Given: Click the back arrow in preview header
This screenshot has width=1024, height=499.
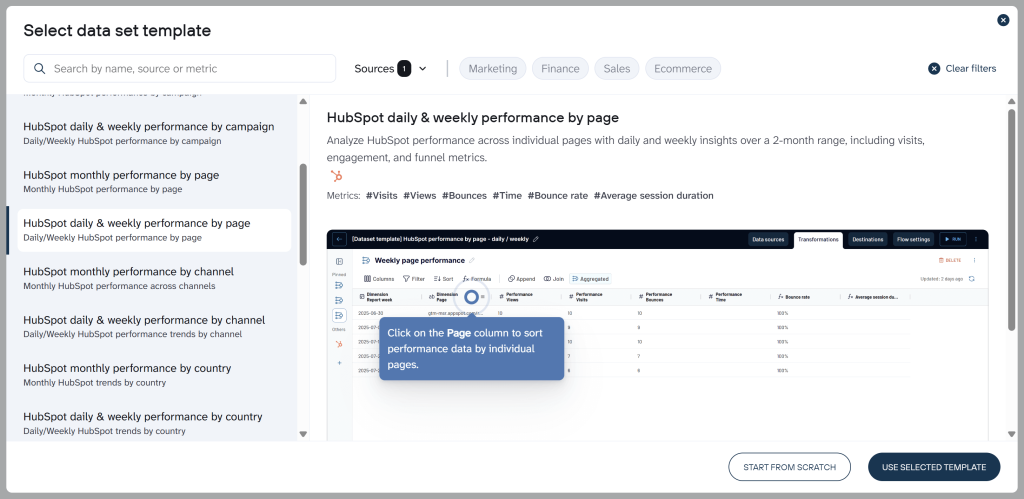Looking at the screenshot, I should (339, 239).
